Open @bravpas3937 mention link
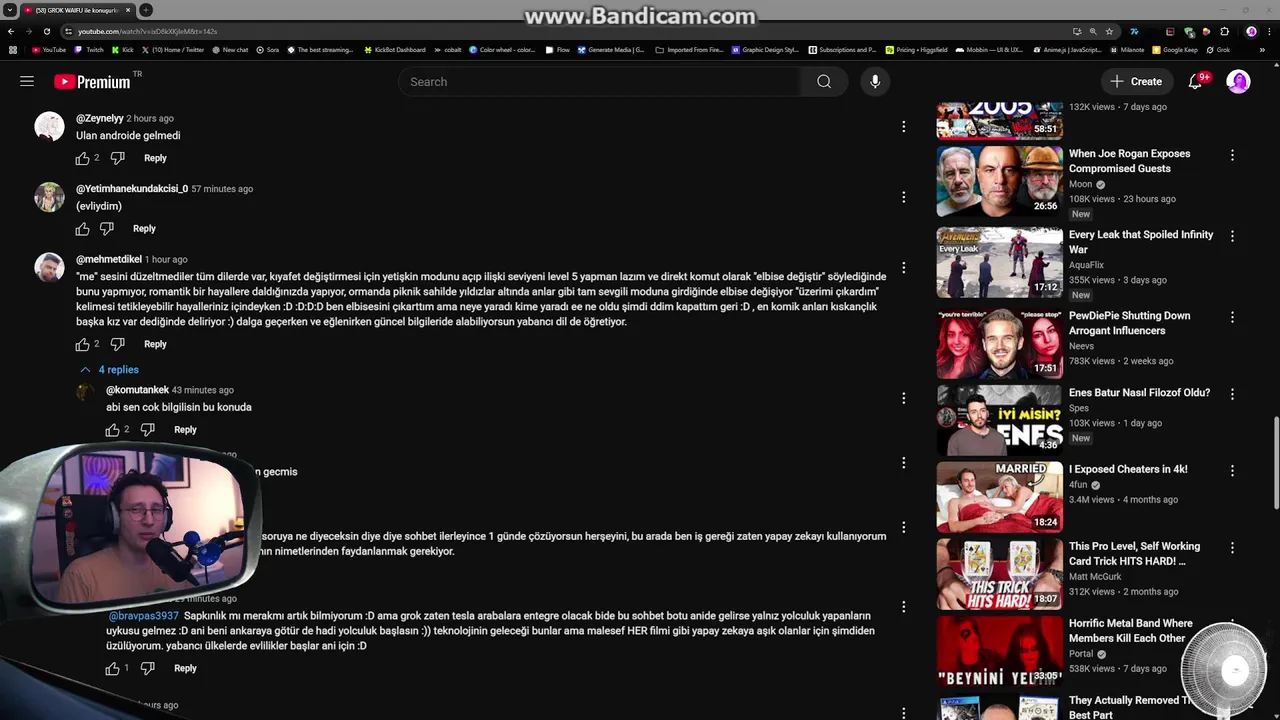The height and width of the screenshot is (720, 1280). 143,616
